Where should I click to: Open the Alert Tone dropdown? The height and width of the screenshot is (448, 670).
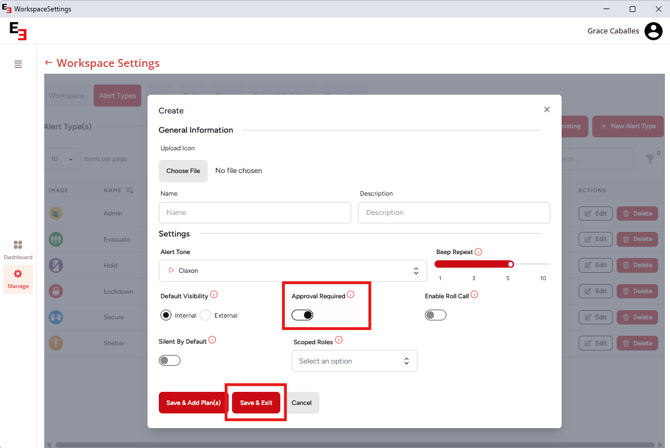(x=292, y=271)
